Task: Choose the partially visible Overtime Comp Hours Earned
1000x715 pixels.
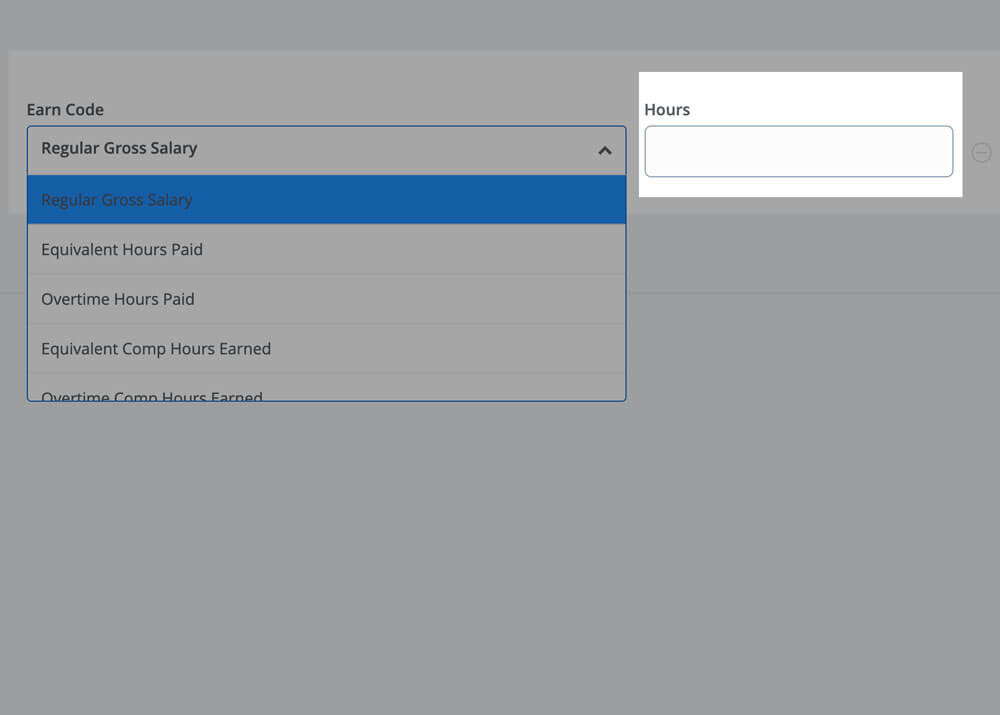Action: pyautogui.click(x=152, y=394)
